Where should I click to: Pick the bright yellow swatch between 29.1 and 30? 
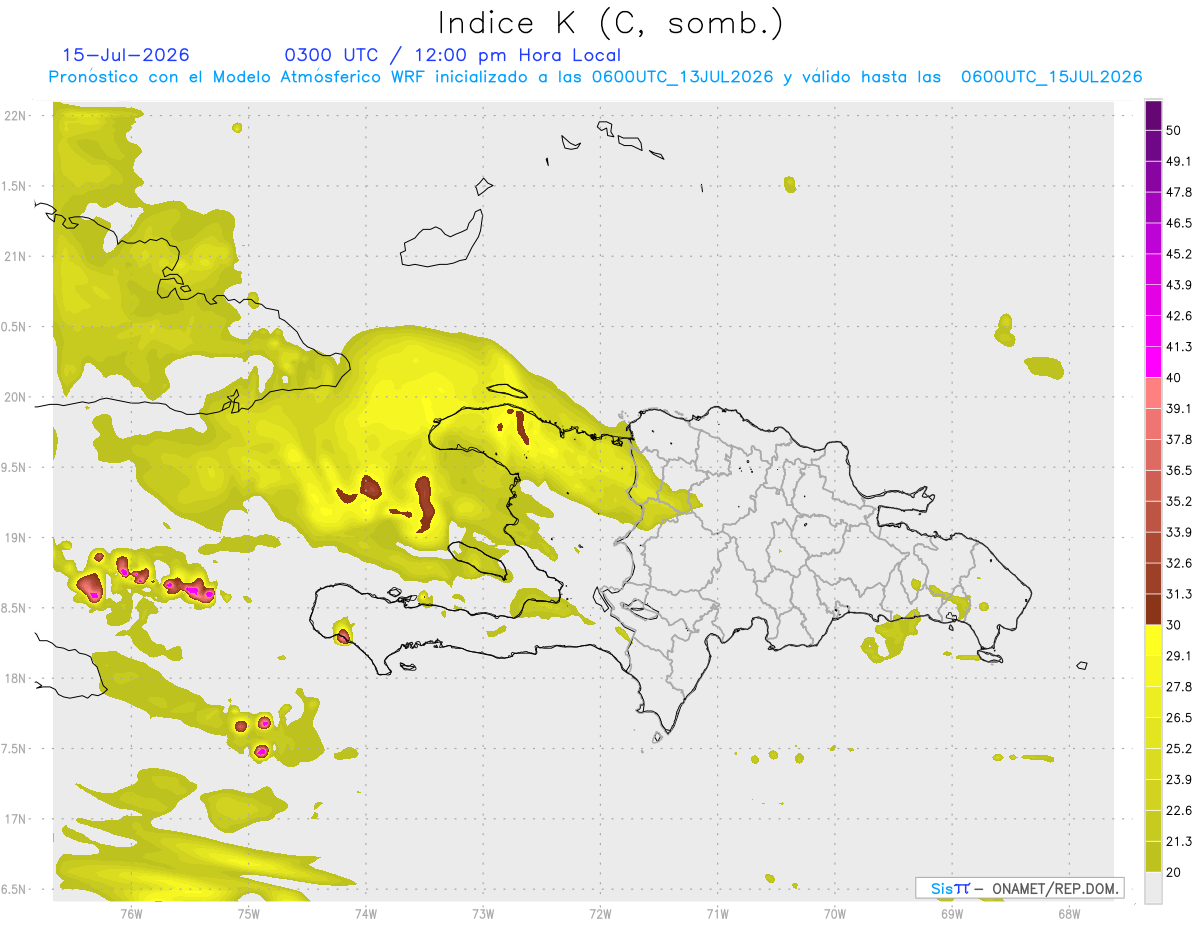click(x=1153, y=640)
